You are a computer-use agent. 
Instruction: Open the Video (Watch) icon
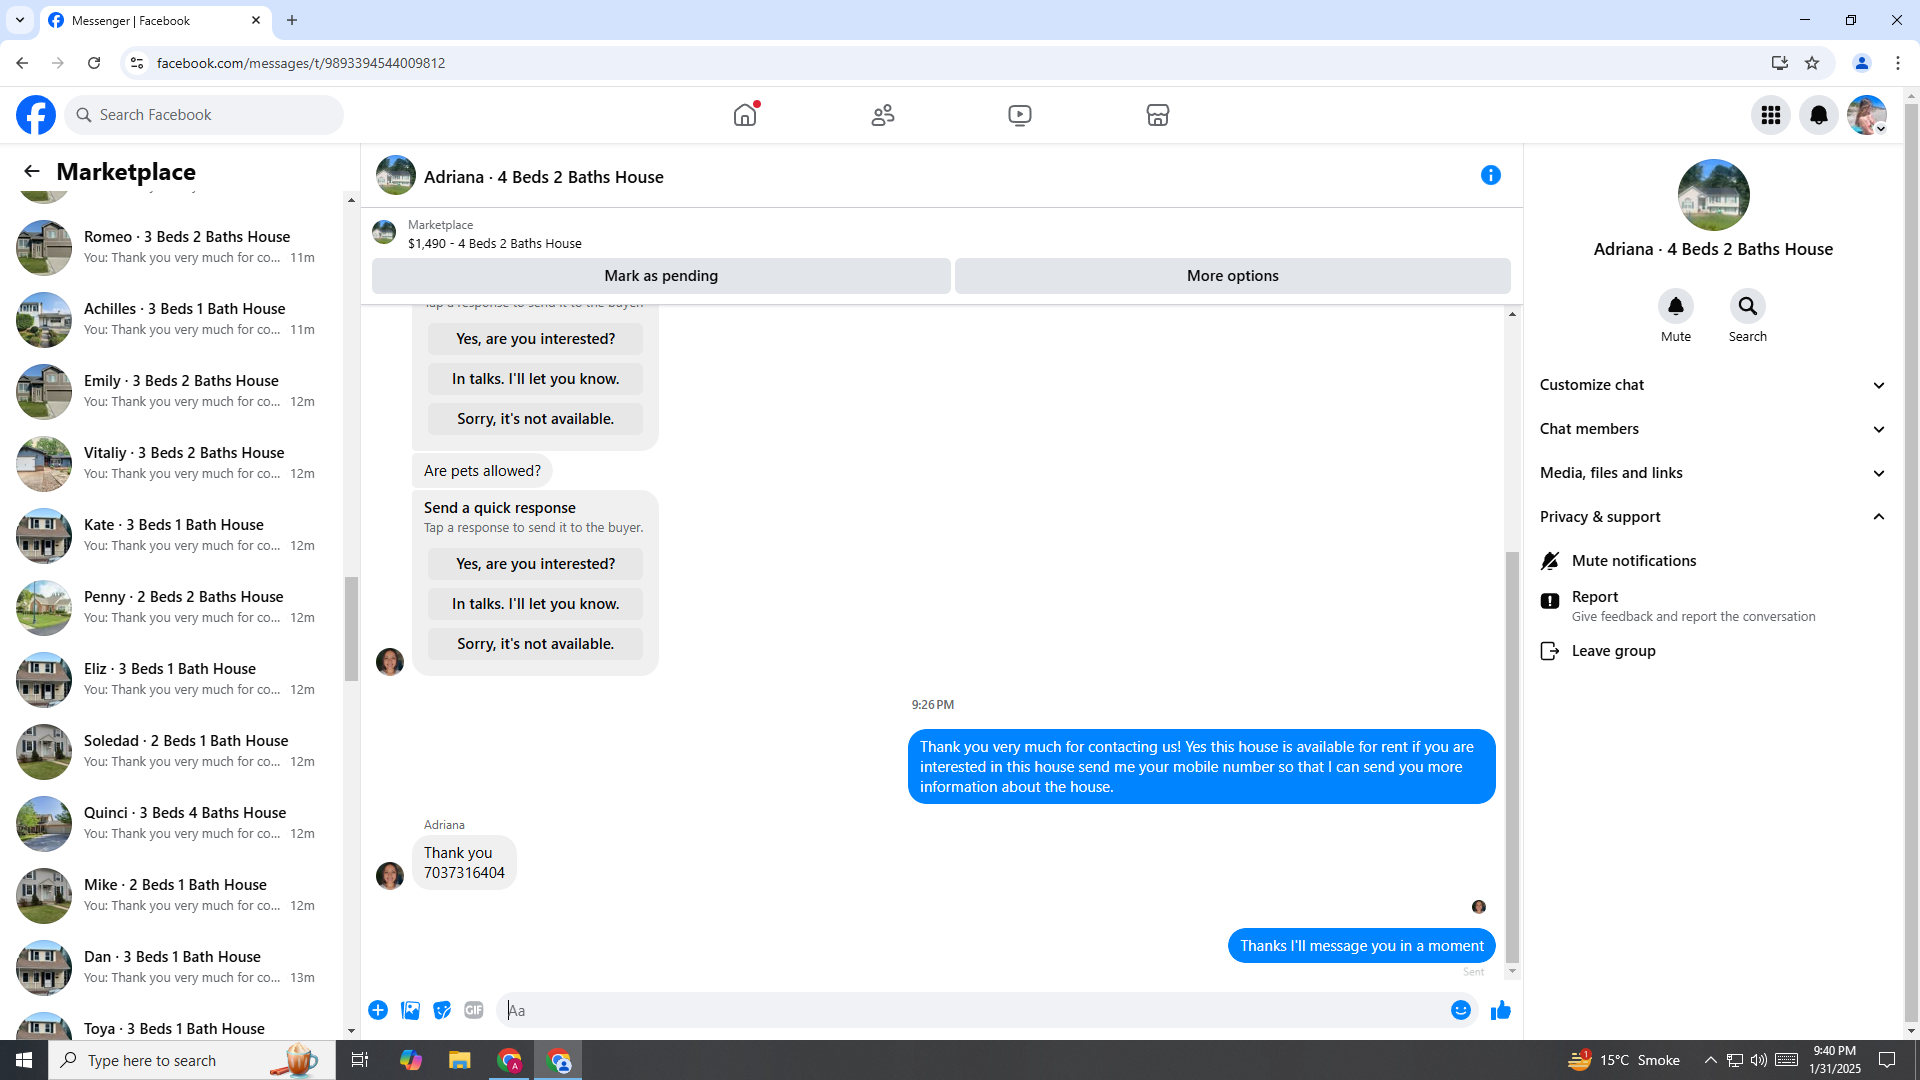pos(1020,115)
